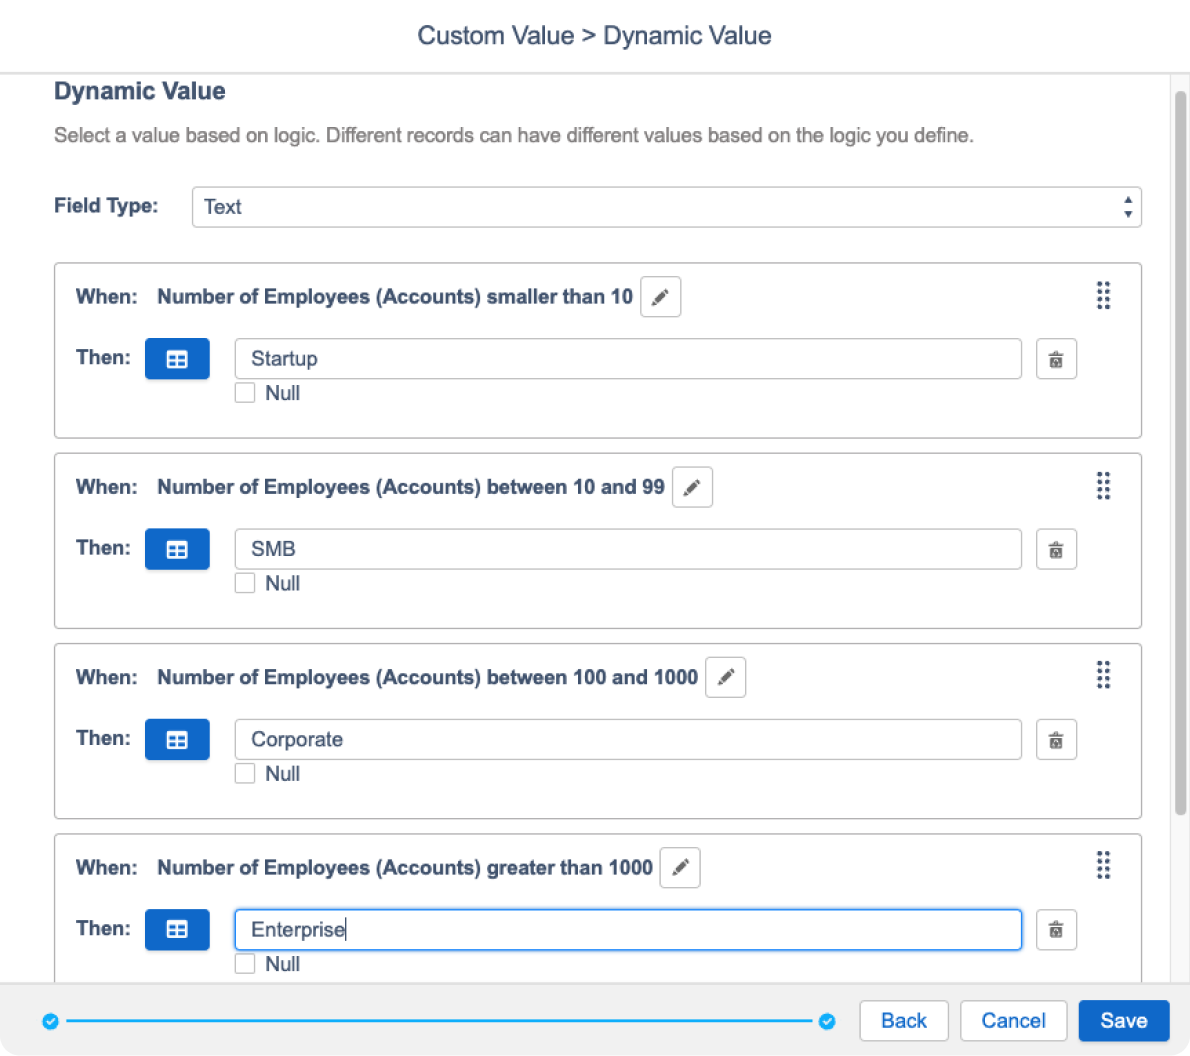Edit the 'smaller than 10' condition

pyautogui.click(x=660, y=297)
